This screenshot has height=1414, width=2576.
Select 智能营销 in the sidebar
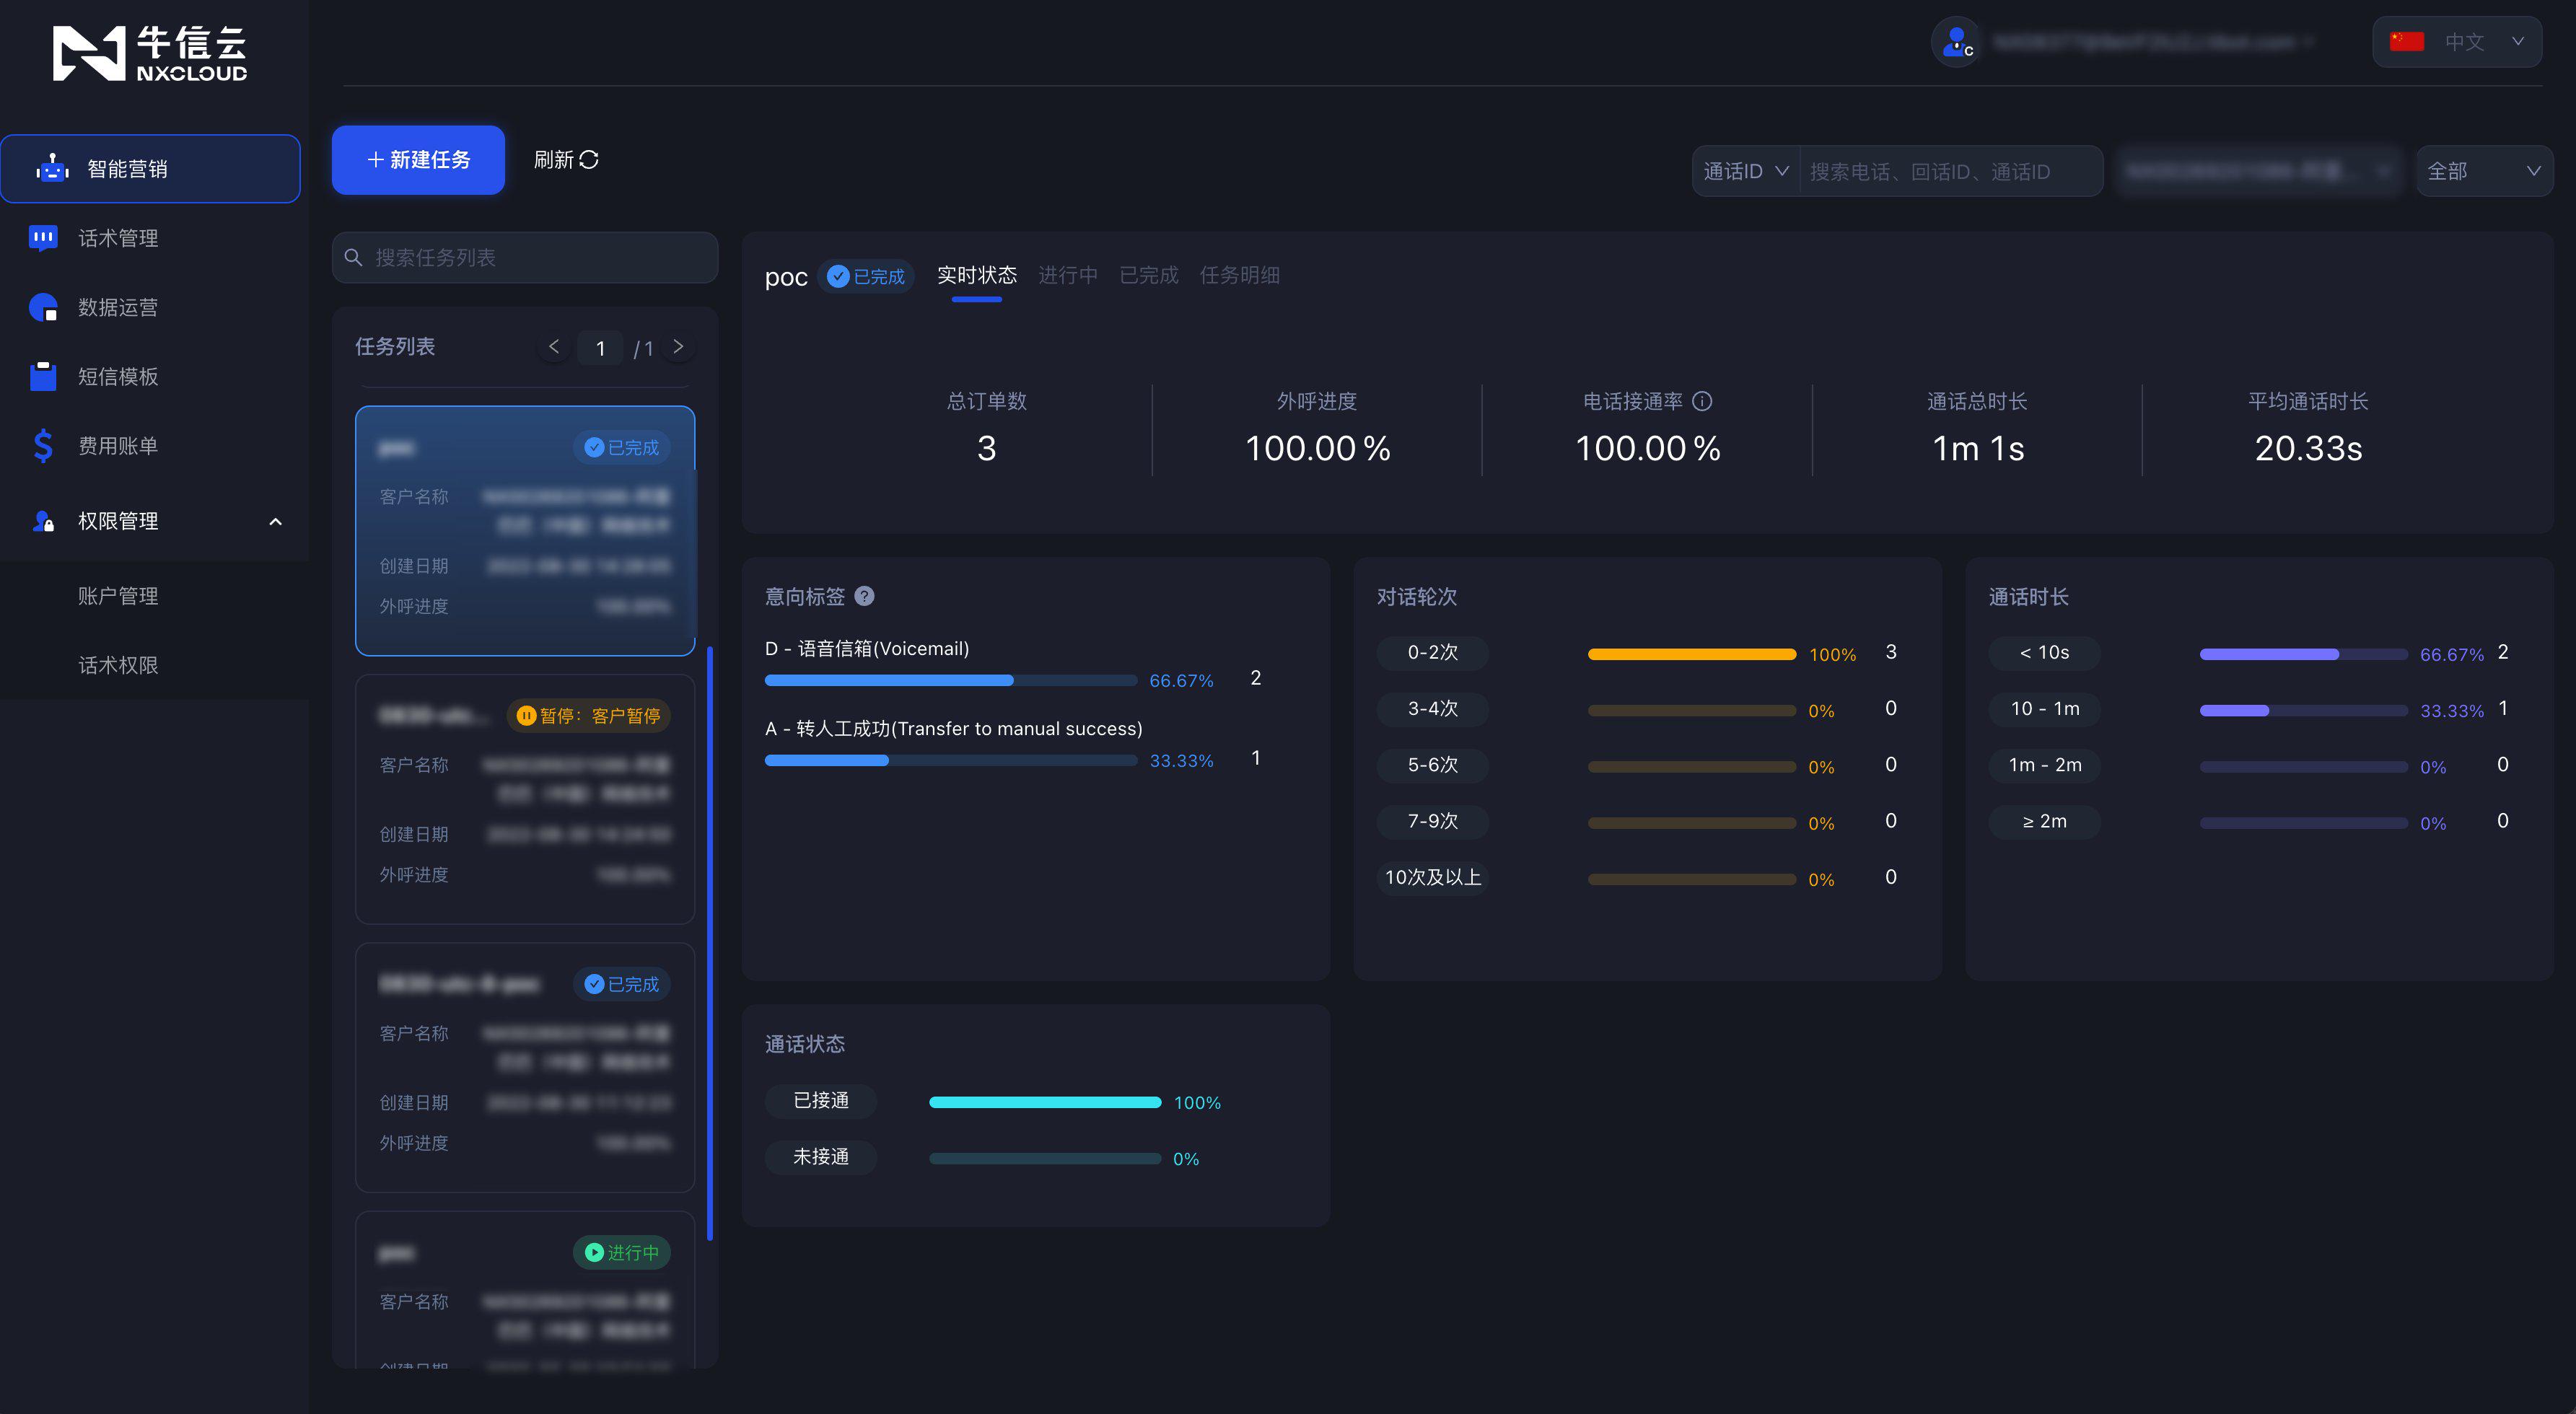pos(150,169)
